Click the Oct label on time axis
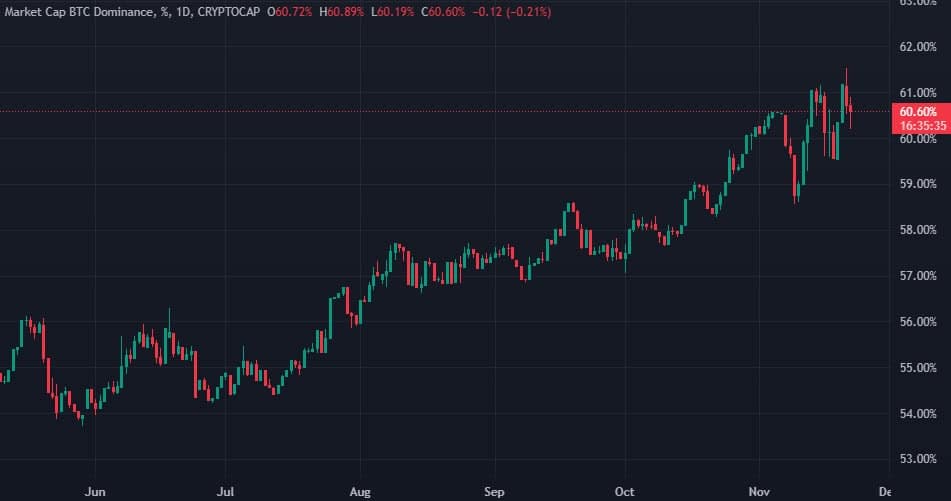The width and height of the screenshot is (951, 501). point(625,492)
